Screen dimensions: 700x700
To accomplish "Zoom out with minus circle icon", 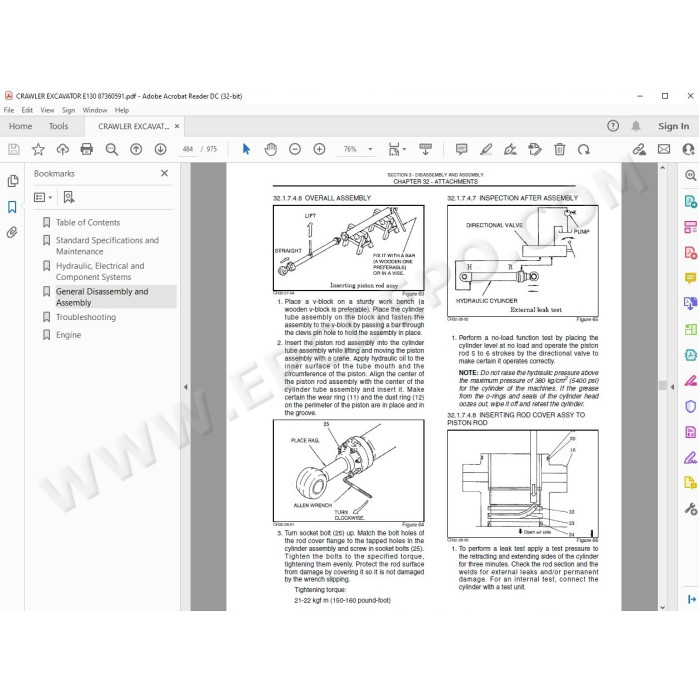I will point(295,149).
